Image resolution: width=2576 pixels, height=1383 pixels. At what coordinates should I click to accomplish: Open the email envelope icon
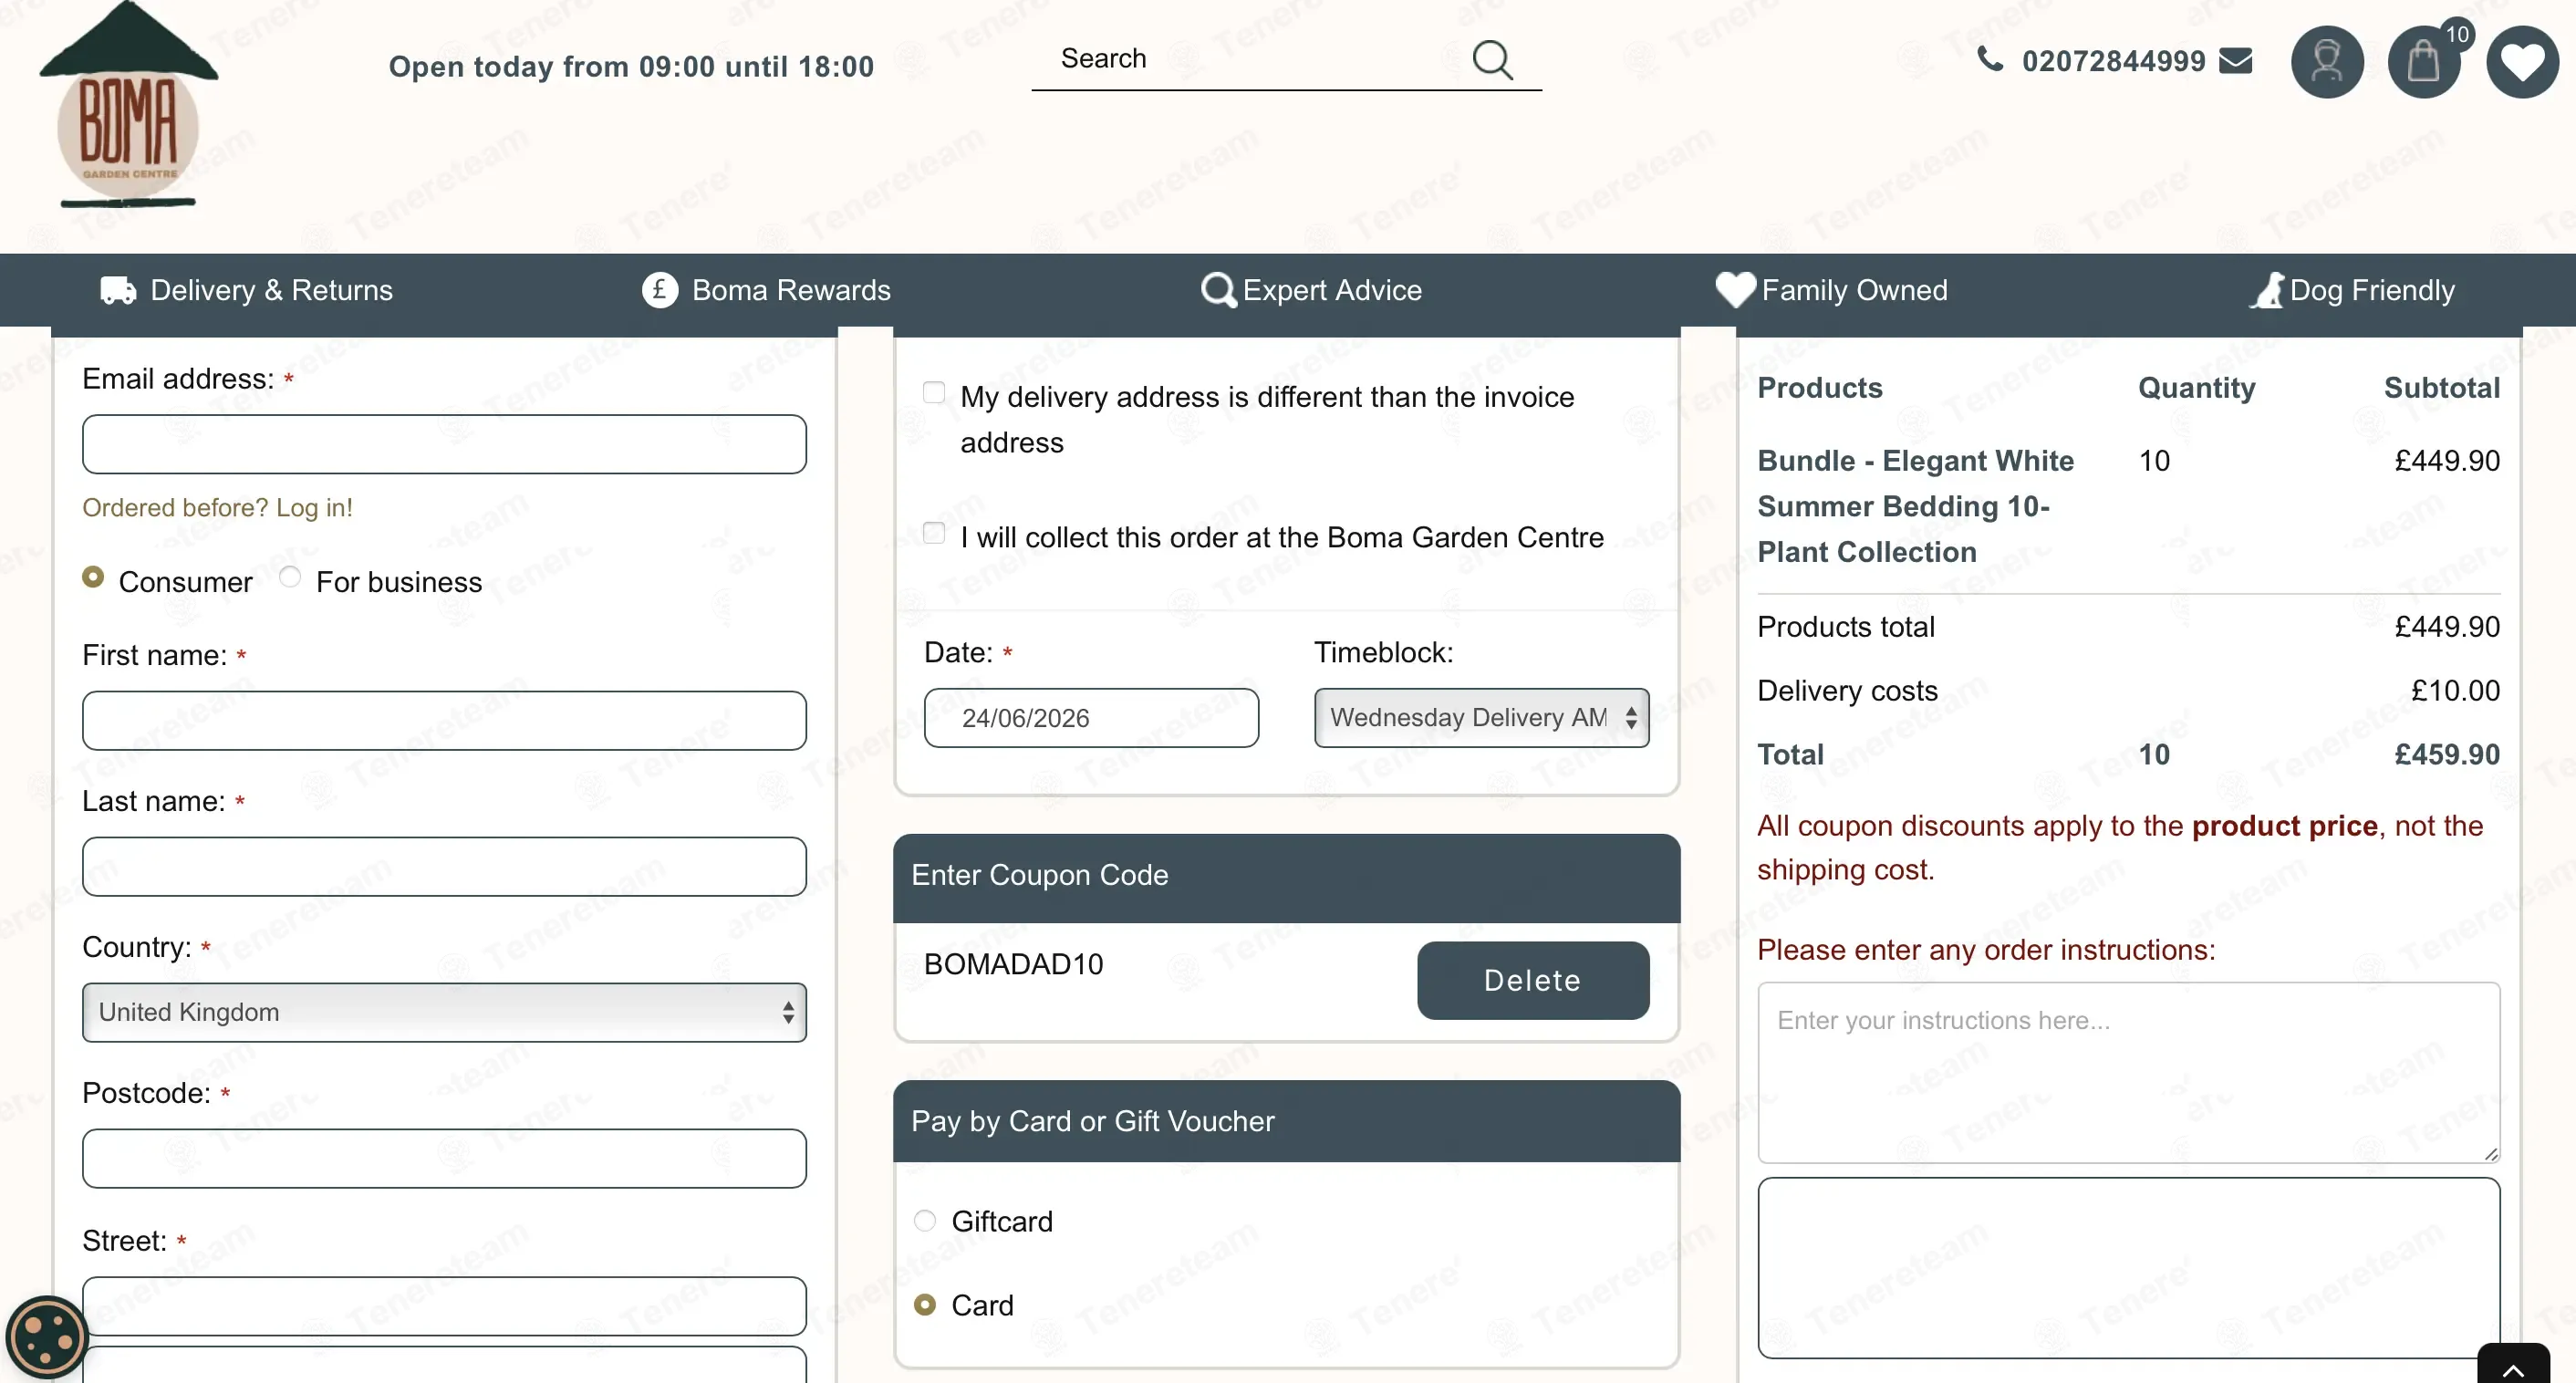(x=2235, y=61)
